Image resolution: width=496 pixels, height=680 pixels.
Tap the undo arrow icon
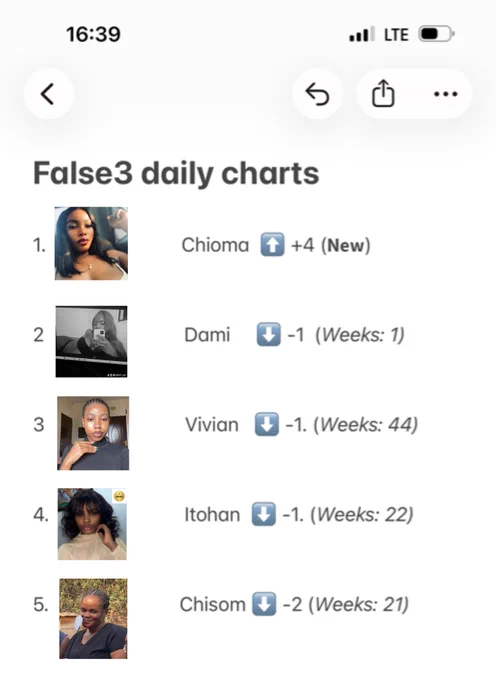click(317, 94)
